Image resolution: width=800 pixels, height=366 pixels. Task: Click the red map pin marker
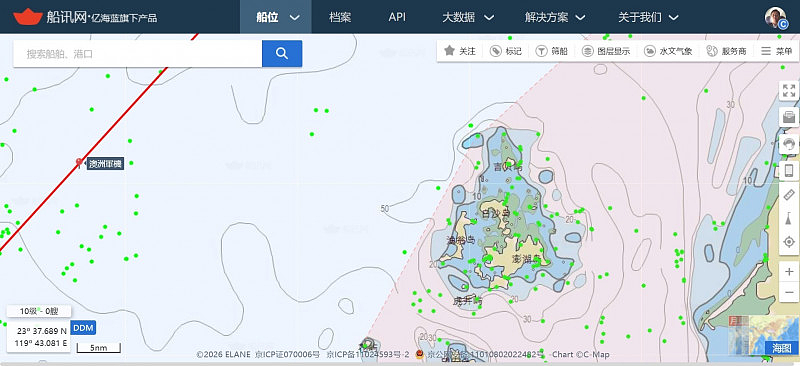(x=79, y=163)
